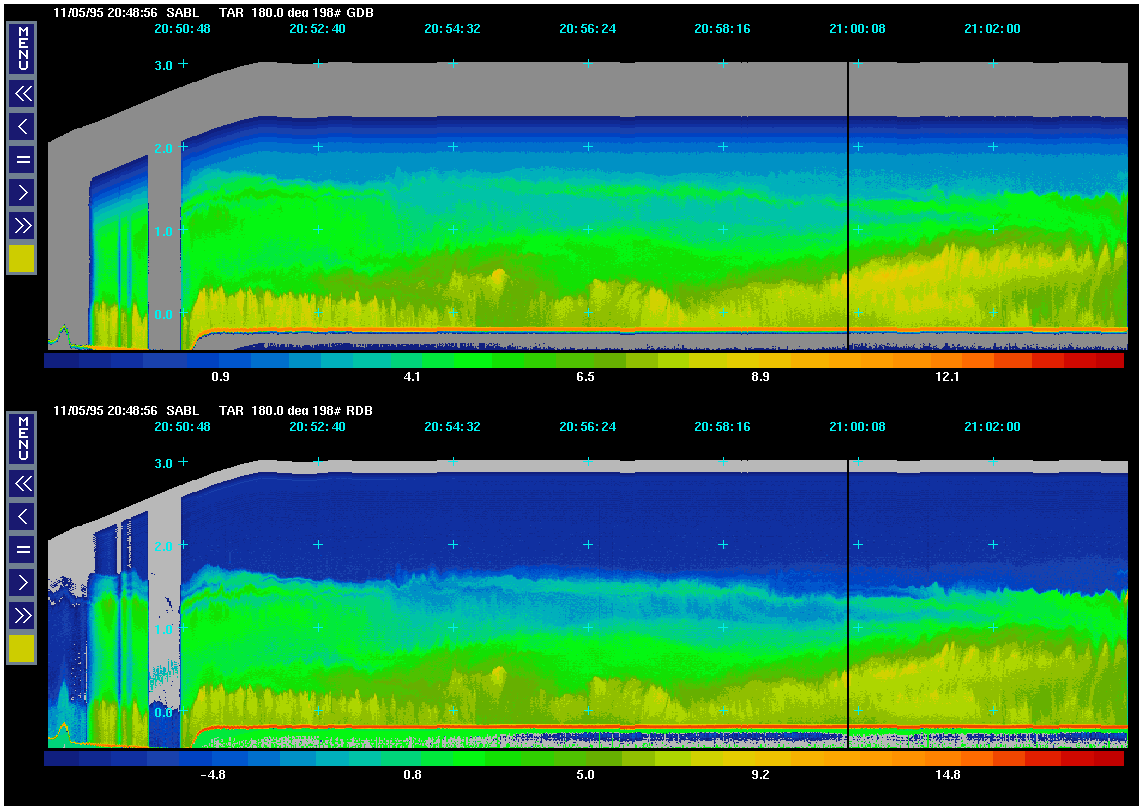Click the red end of the GDB color scale
The width and height of the screenshot is (1143, 810).
click(x=1108, y=360)
